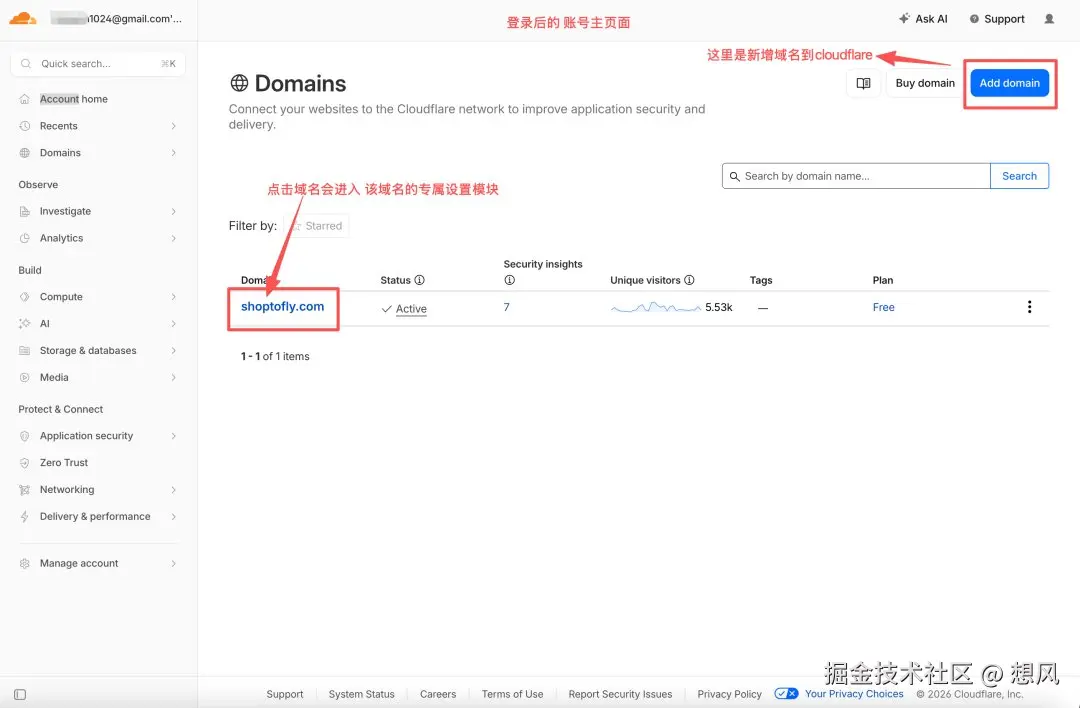Click the Delivery & performance bolt icon
The height and width of the screenshot is (708, 1080).
[25, 517]
